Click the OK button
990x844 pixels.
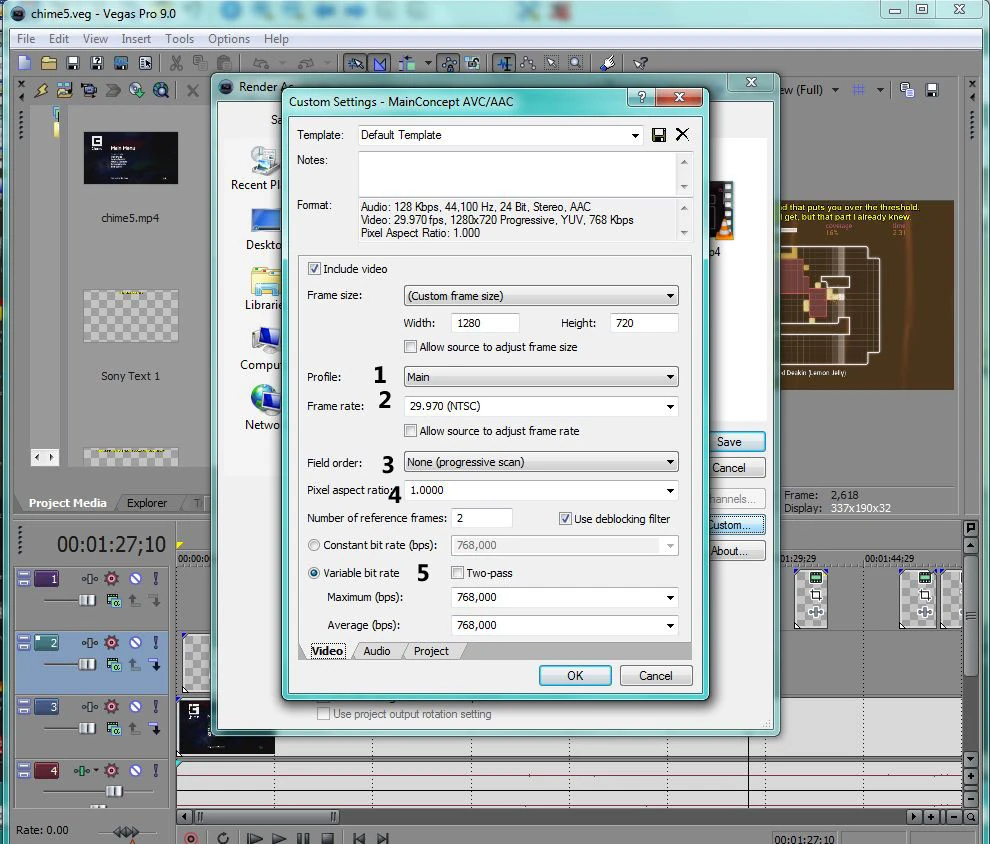[575, 676]
